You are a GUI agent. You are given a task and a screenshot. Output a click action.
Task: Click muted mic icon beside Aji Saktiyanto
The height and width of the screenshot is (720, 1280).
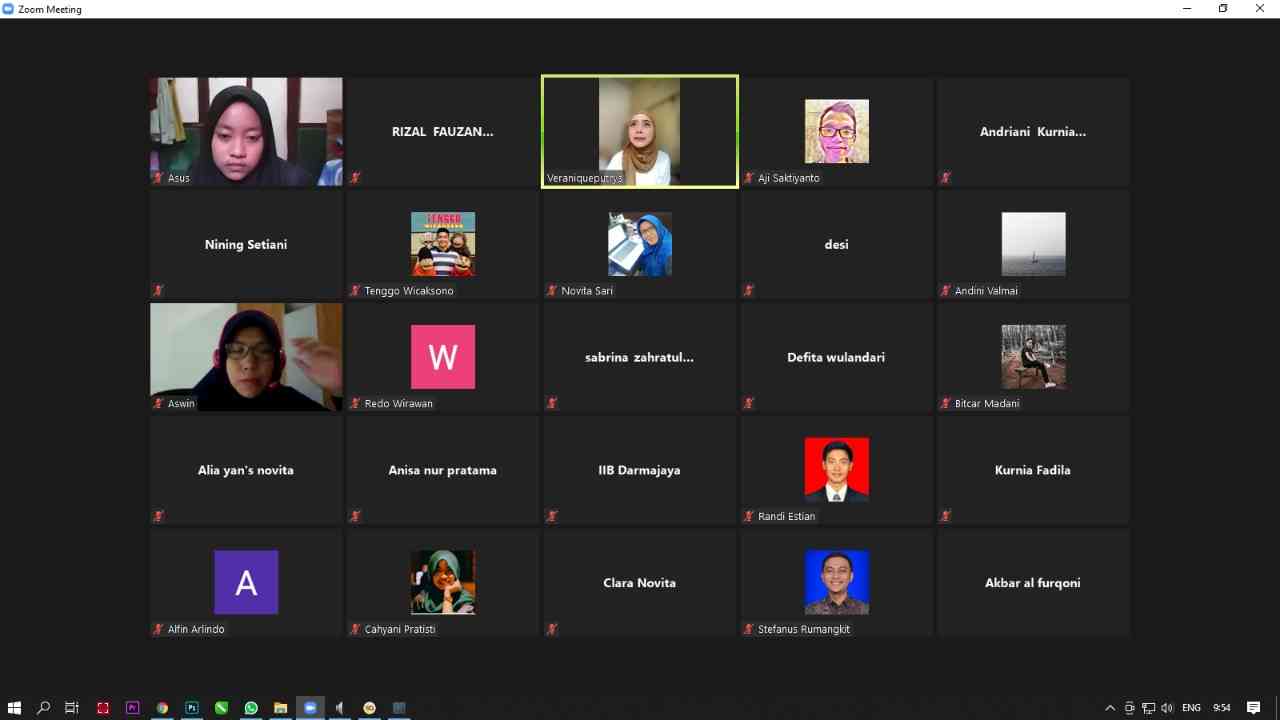pos(748,178)
